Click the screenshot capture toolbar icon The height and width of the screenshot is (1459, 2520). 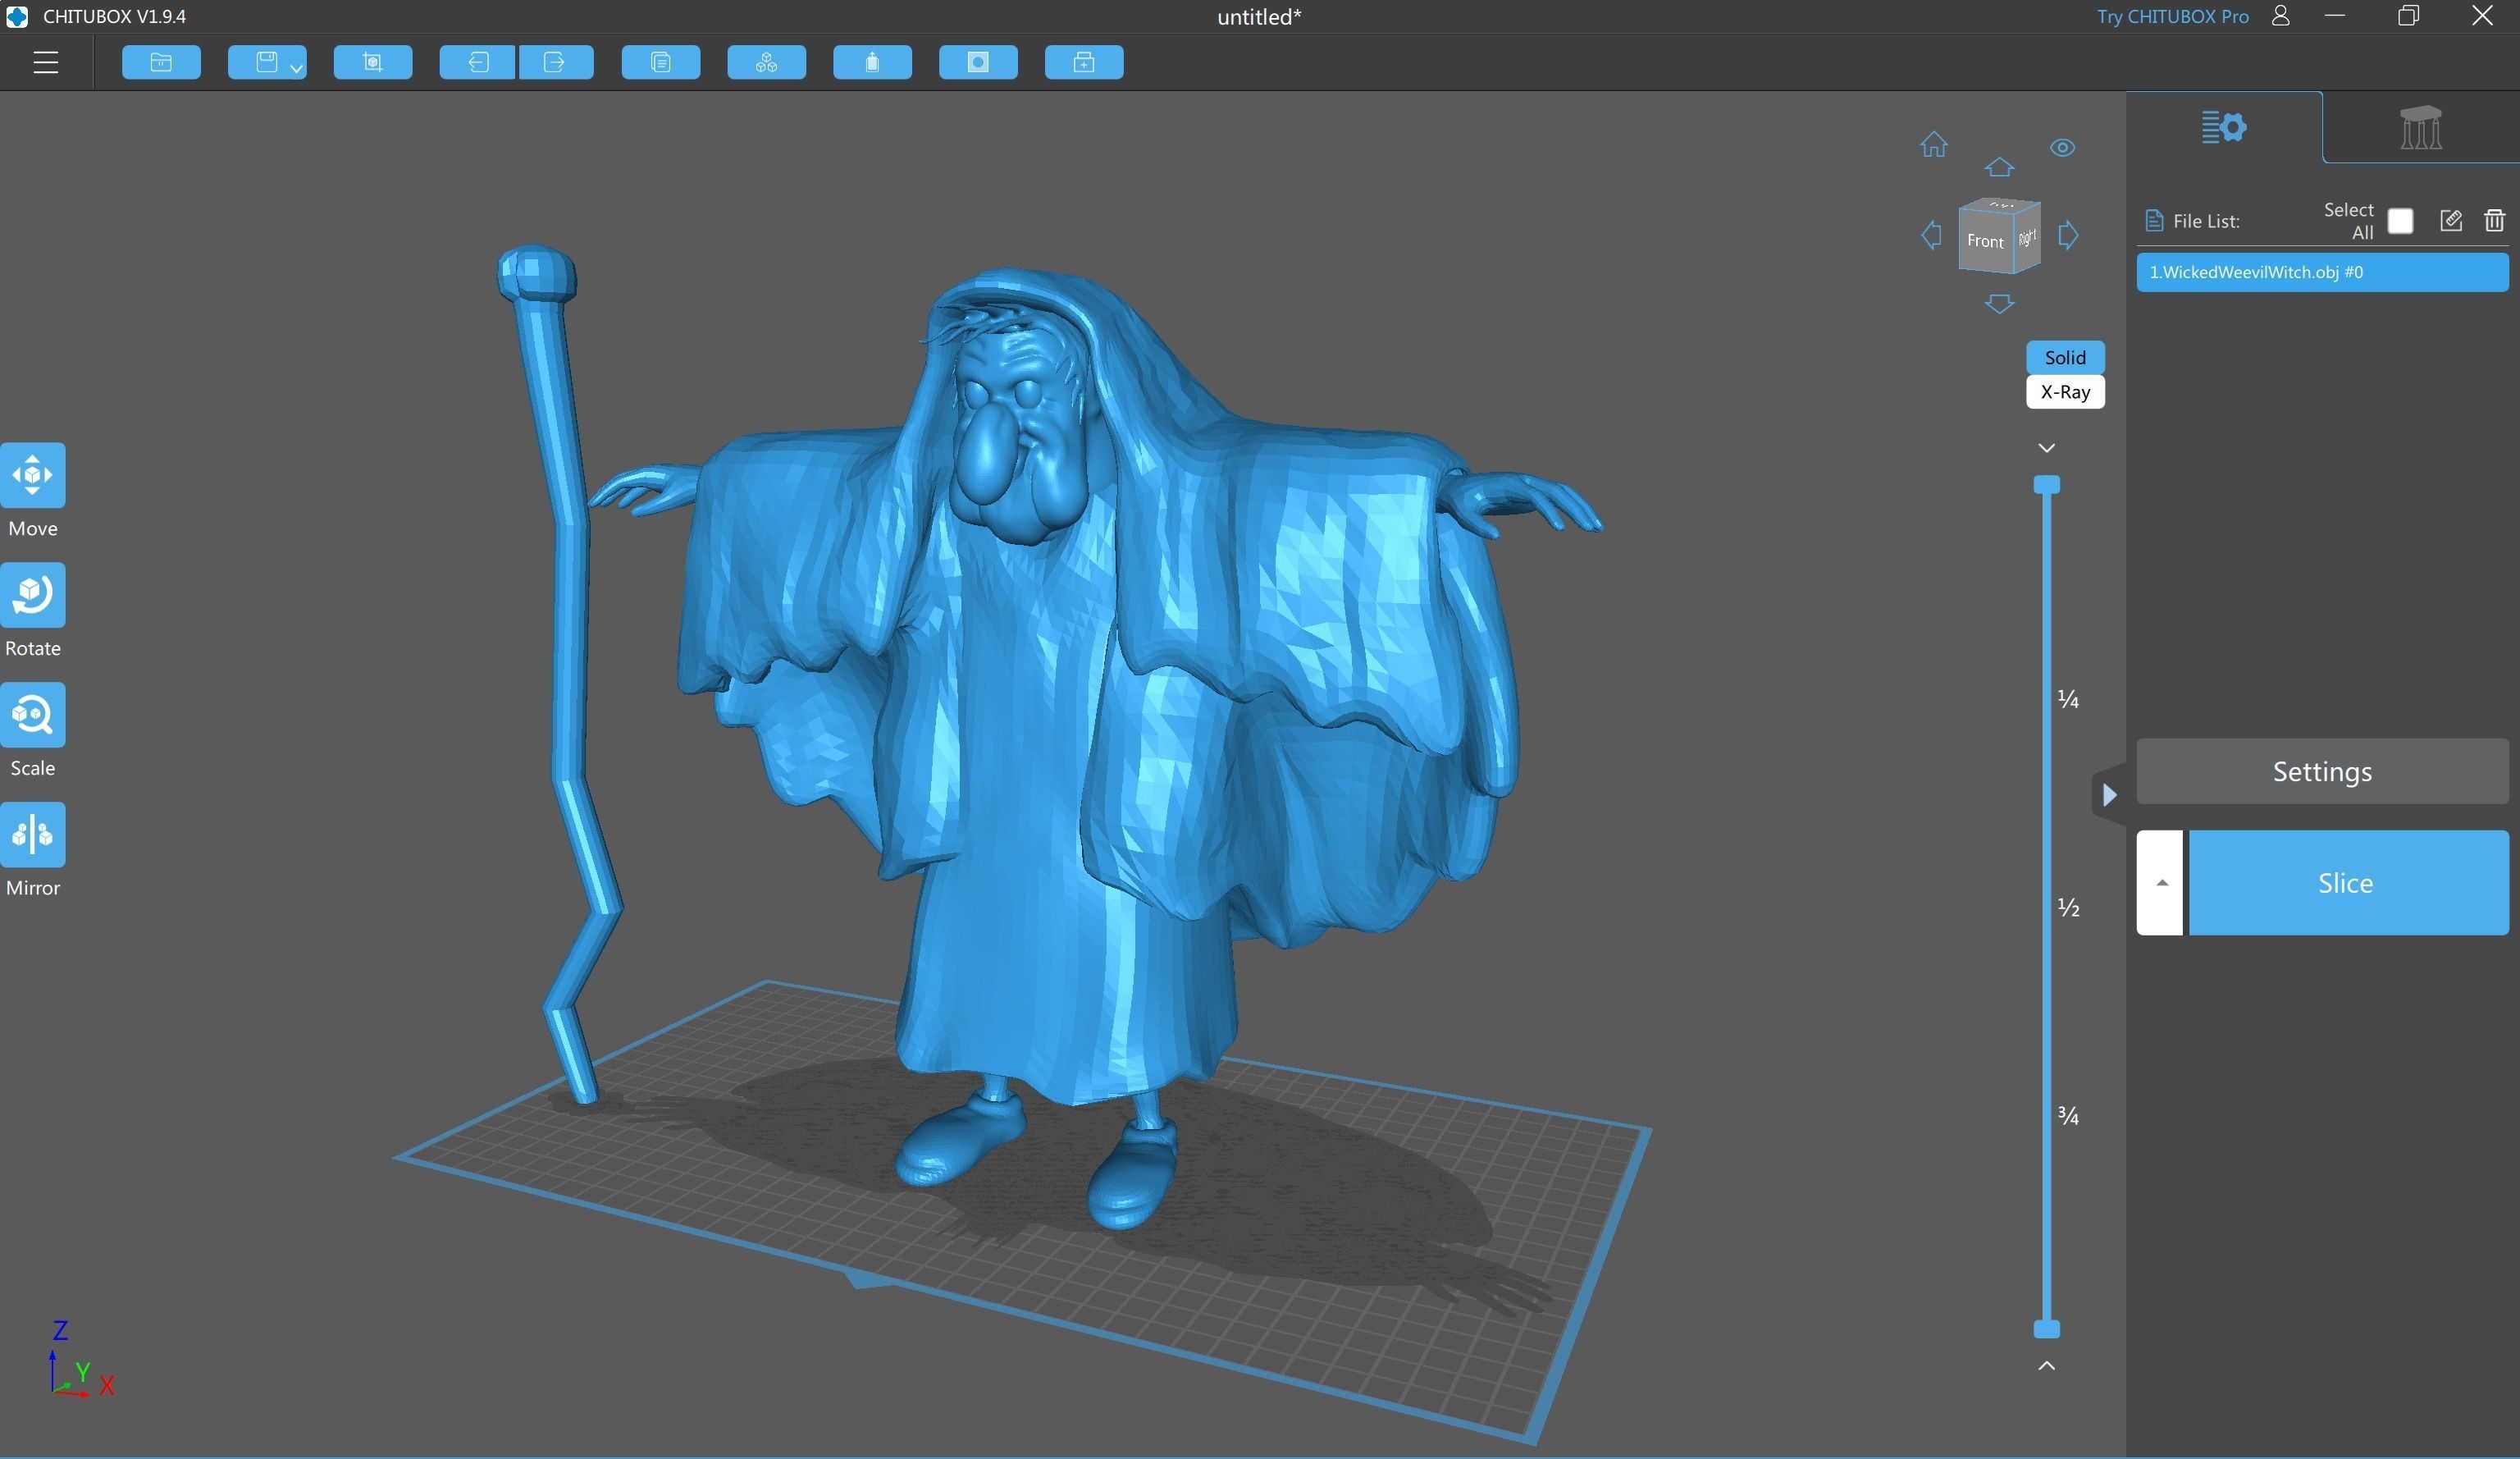373,63
